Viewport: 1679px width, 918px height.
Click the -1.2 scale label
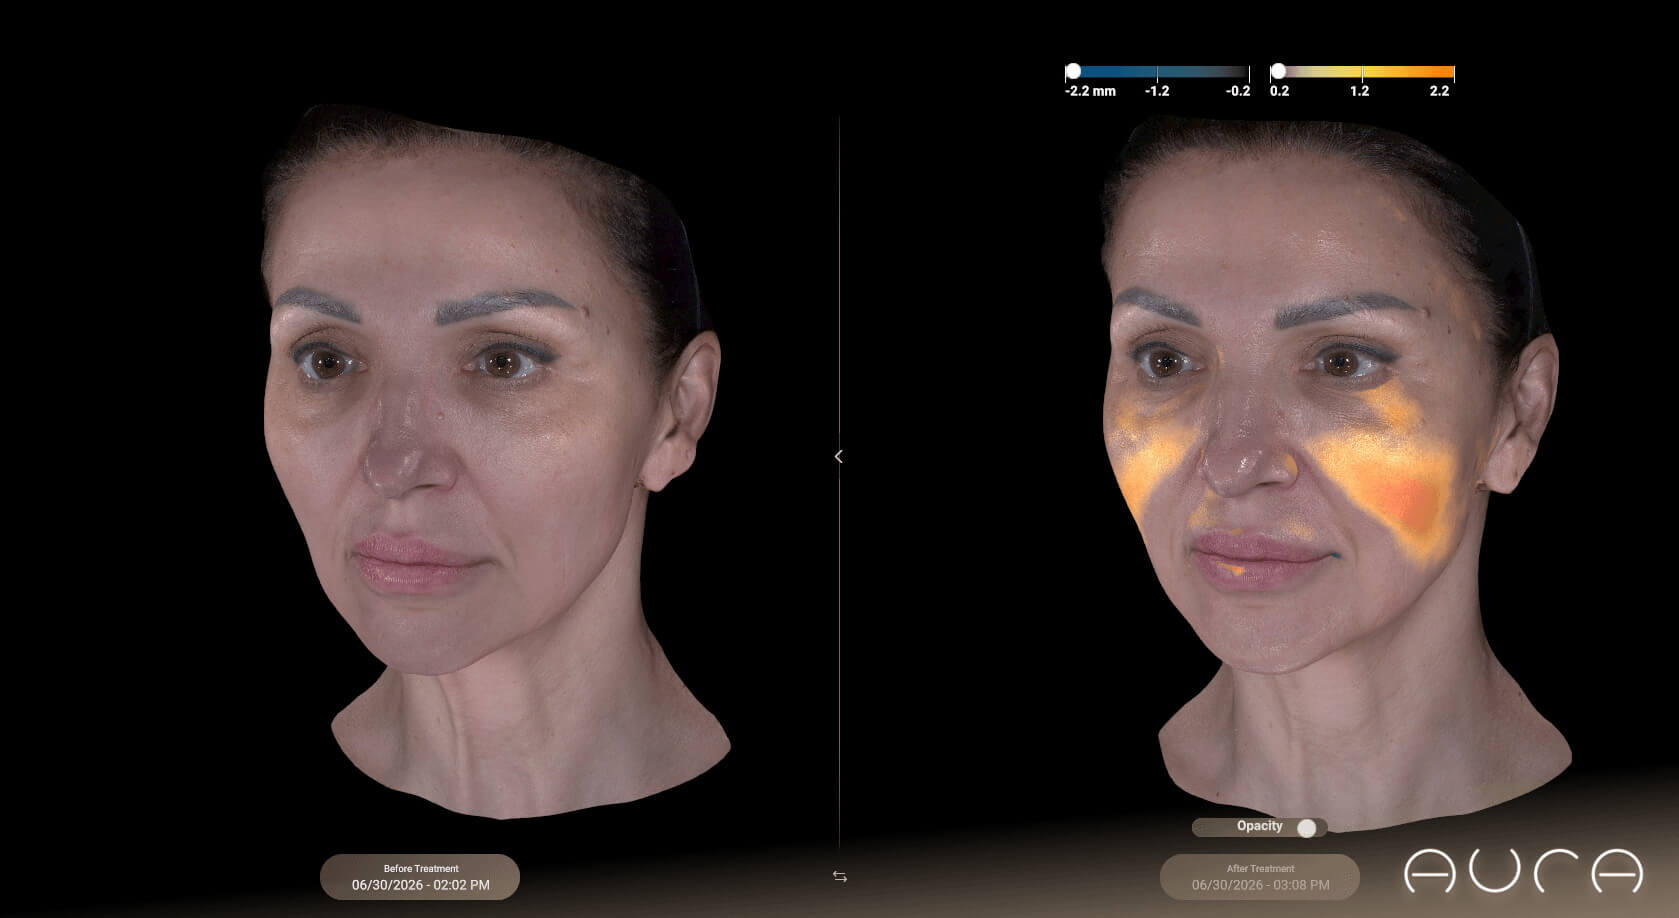click(1157, 91)
